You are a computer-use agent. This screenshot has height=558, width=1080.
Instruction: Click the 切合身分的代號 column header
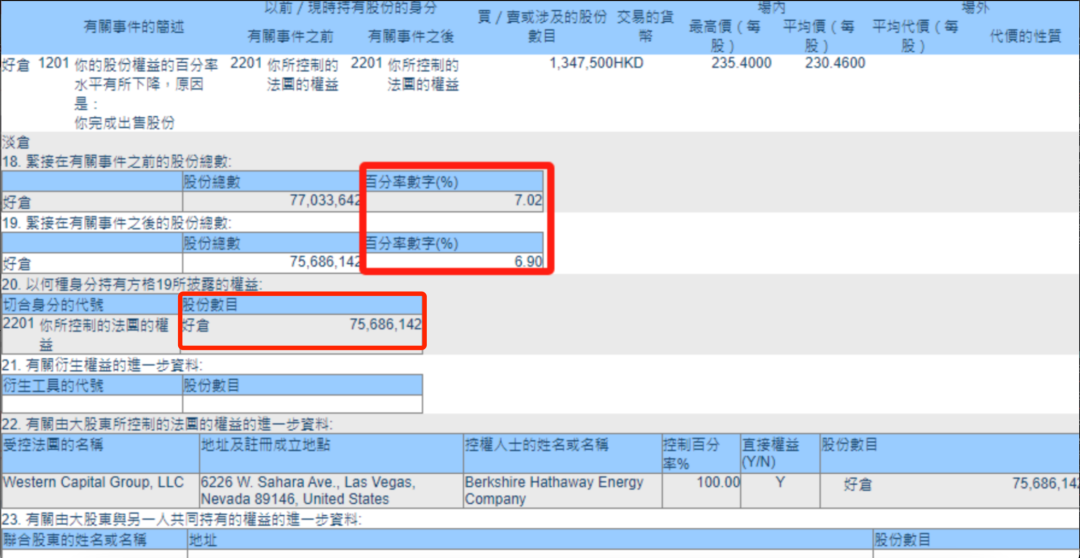(54, 305)
